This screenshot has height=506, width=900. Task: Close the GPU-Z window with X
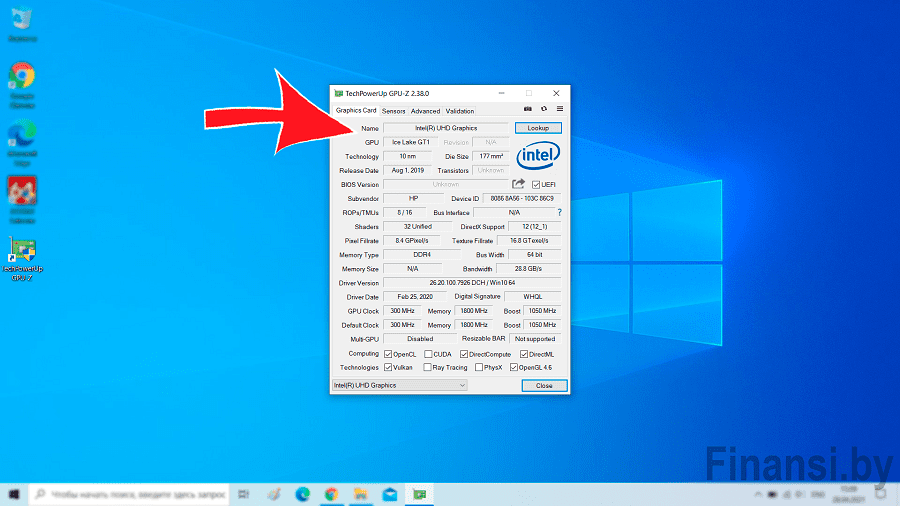pos(556,94)
